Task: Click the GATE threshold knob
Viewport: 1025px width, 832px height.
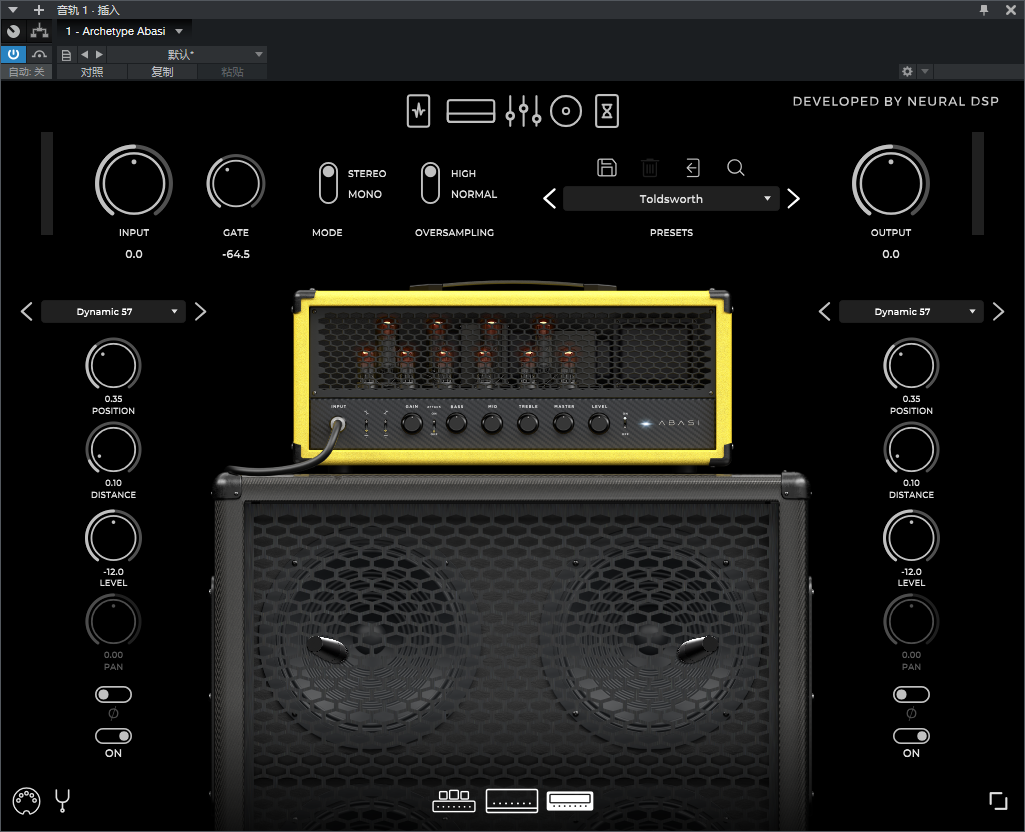Action: point(235,183)
